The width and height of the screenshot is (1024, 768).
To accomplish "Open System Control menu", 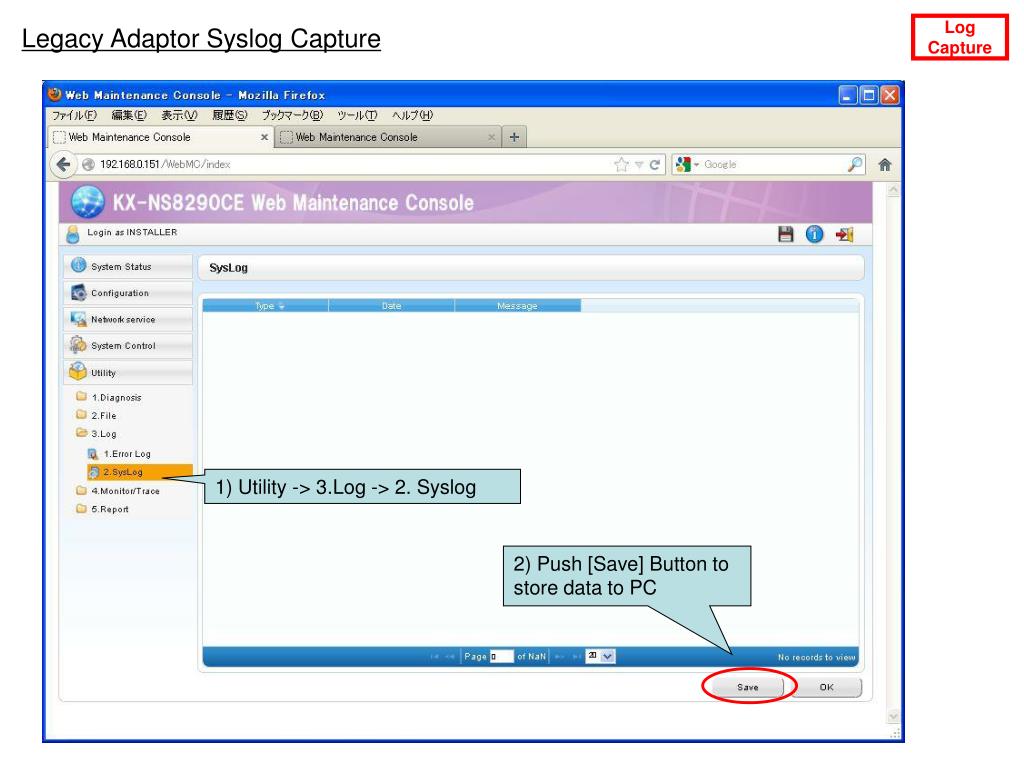I will click(129, 346).
